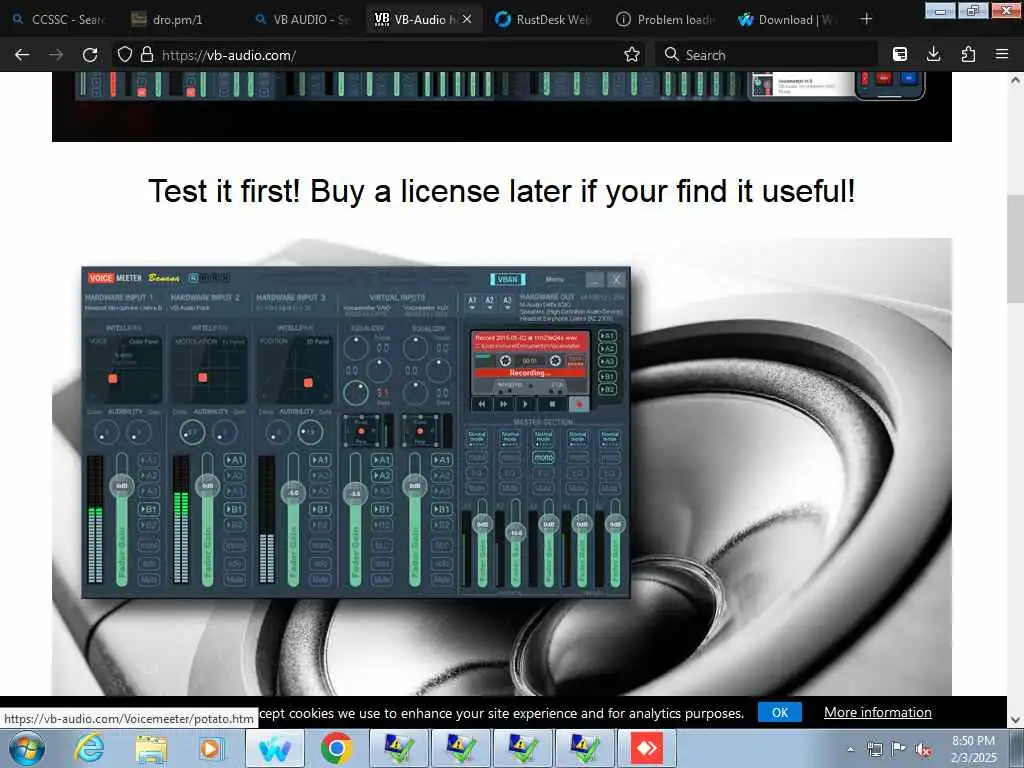Switch to the RustDesk Web tab
Image resolution: width=1024 pixels, height=768 pixels.
point(543,20)
